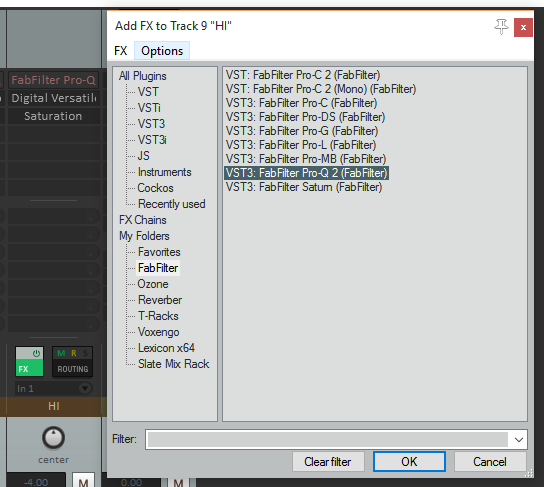Select VST3: FabFilter Pro-C plugin
The height and width of the screenshot is (487, 544).
pyautogui.click(x=301, y=103)
